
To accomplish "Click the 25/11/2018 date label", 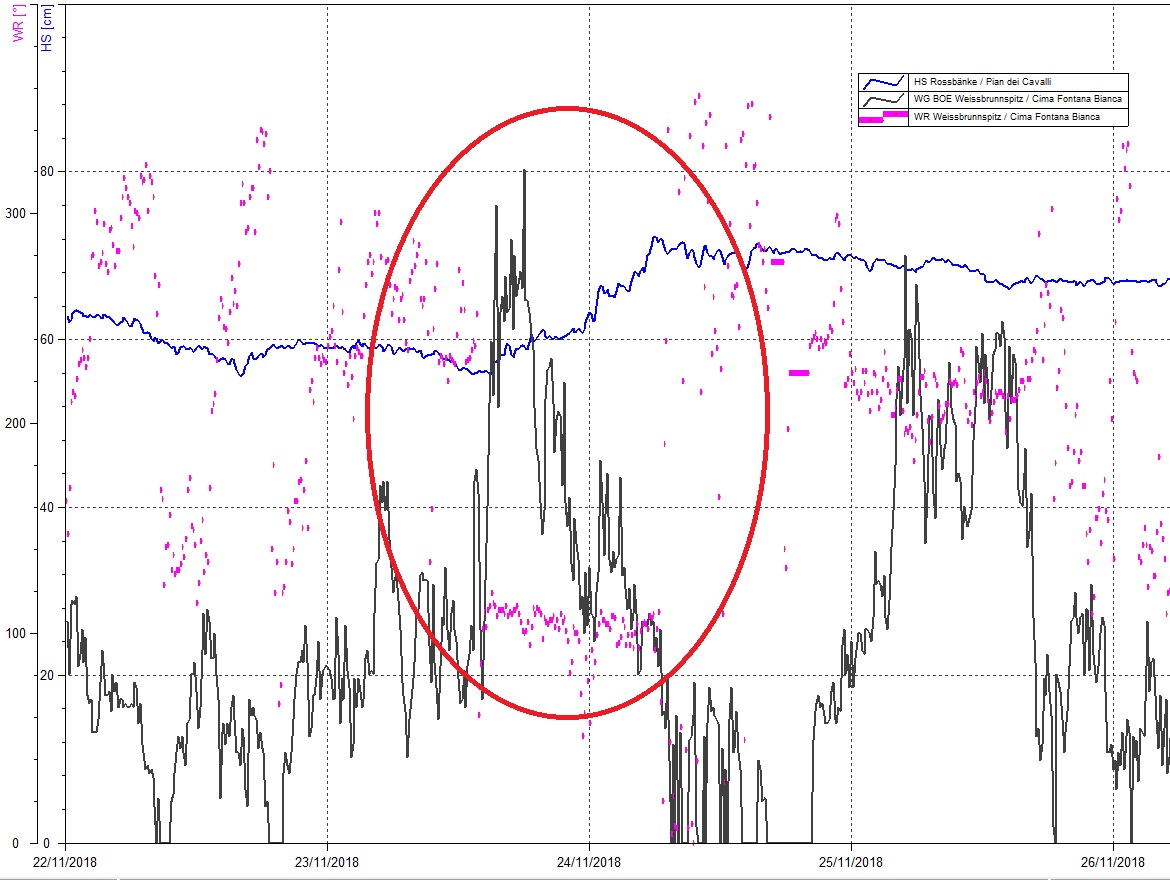I will tap(850, 861).
